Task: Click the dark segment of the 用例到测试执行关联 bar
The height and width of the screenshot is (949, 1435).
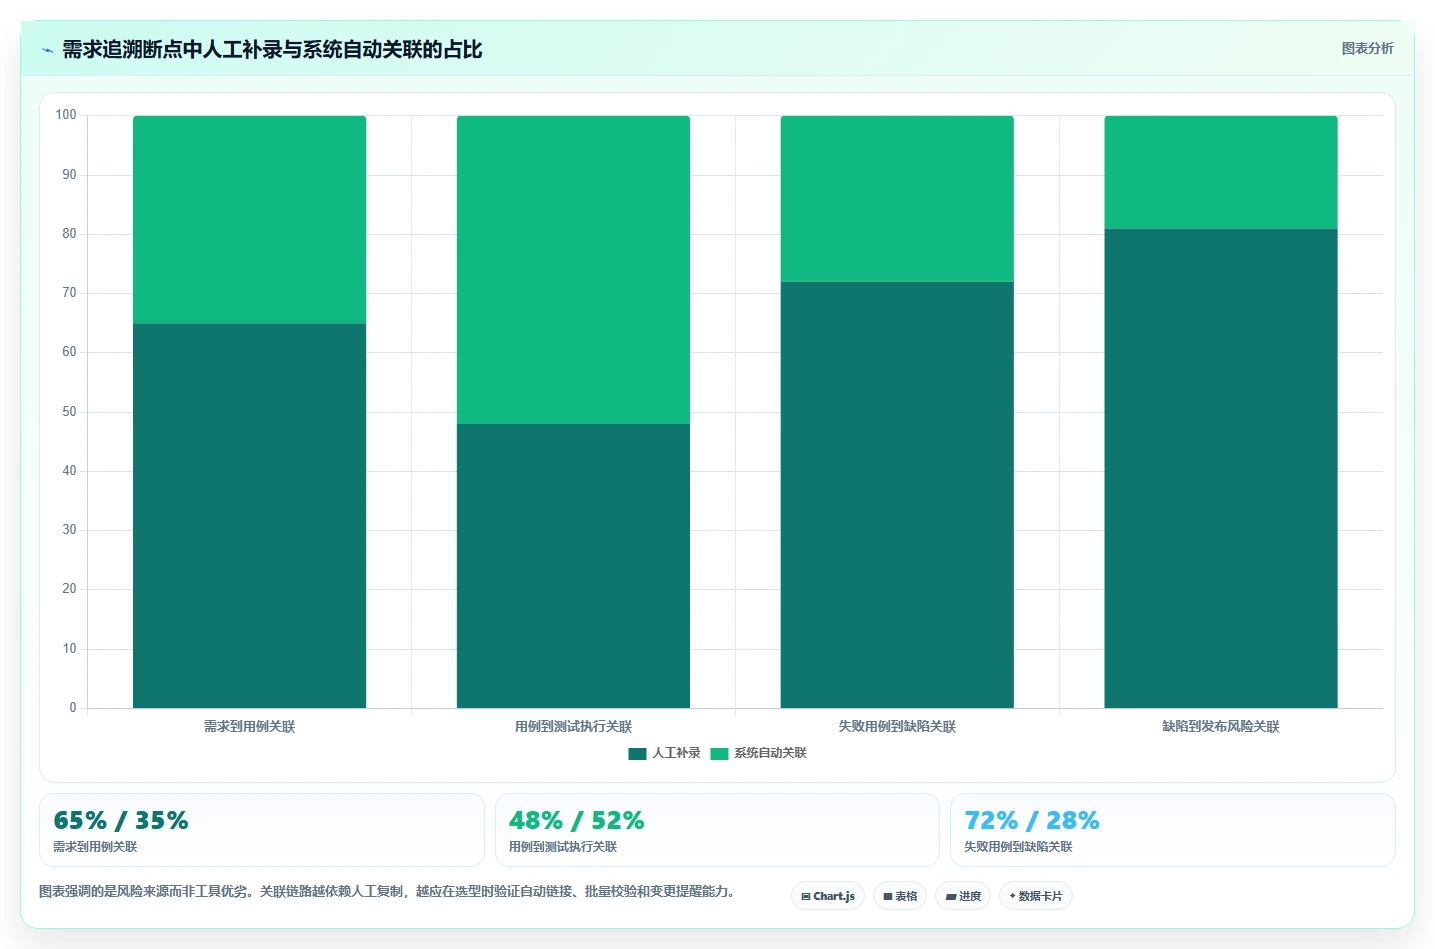Action: click(x=573, y=566)
